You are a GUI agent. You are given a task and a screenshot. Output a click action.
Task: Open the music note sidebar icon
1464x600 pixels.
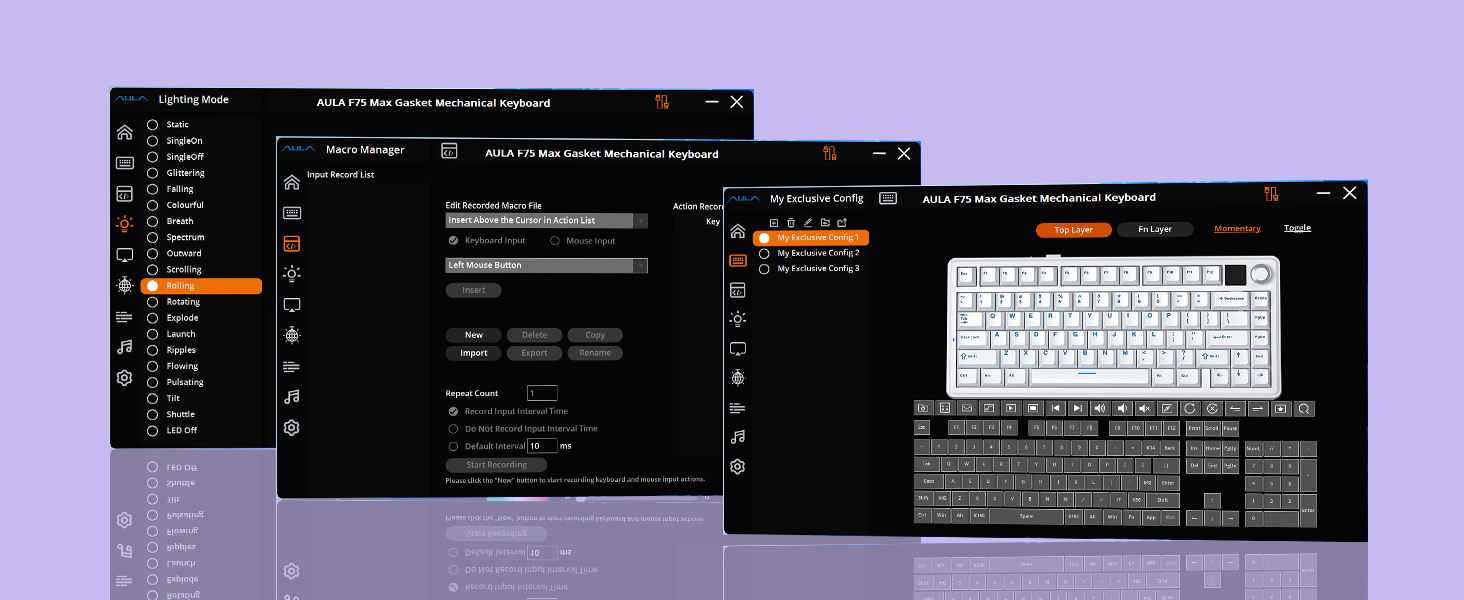pyautogui.click(x=737, y=437)
